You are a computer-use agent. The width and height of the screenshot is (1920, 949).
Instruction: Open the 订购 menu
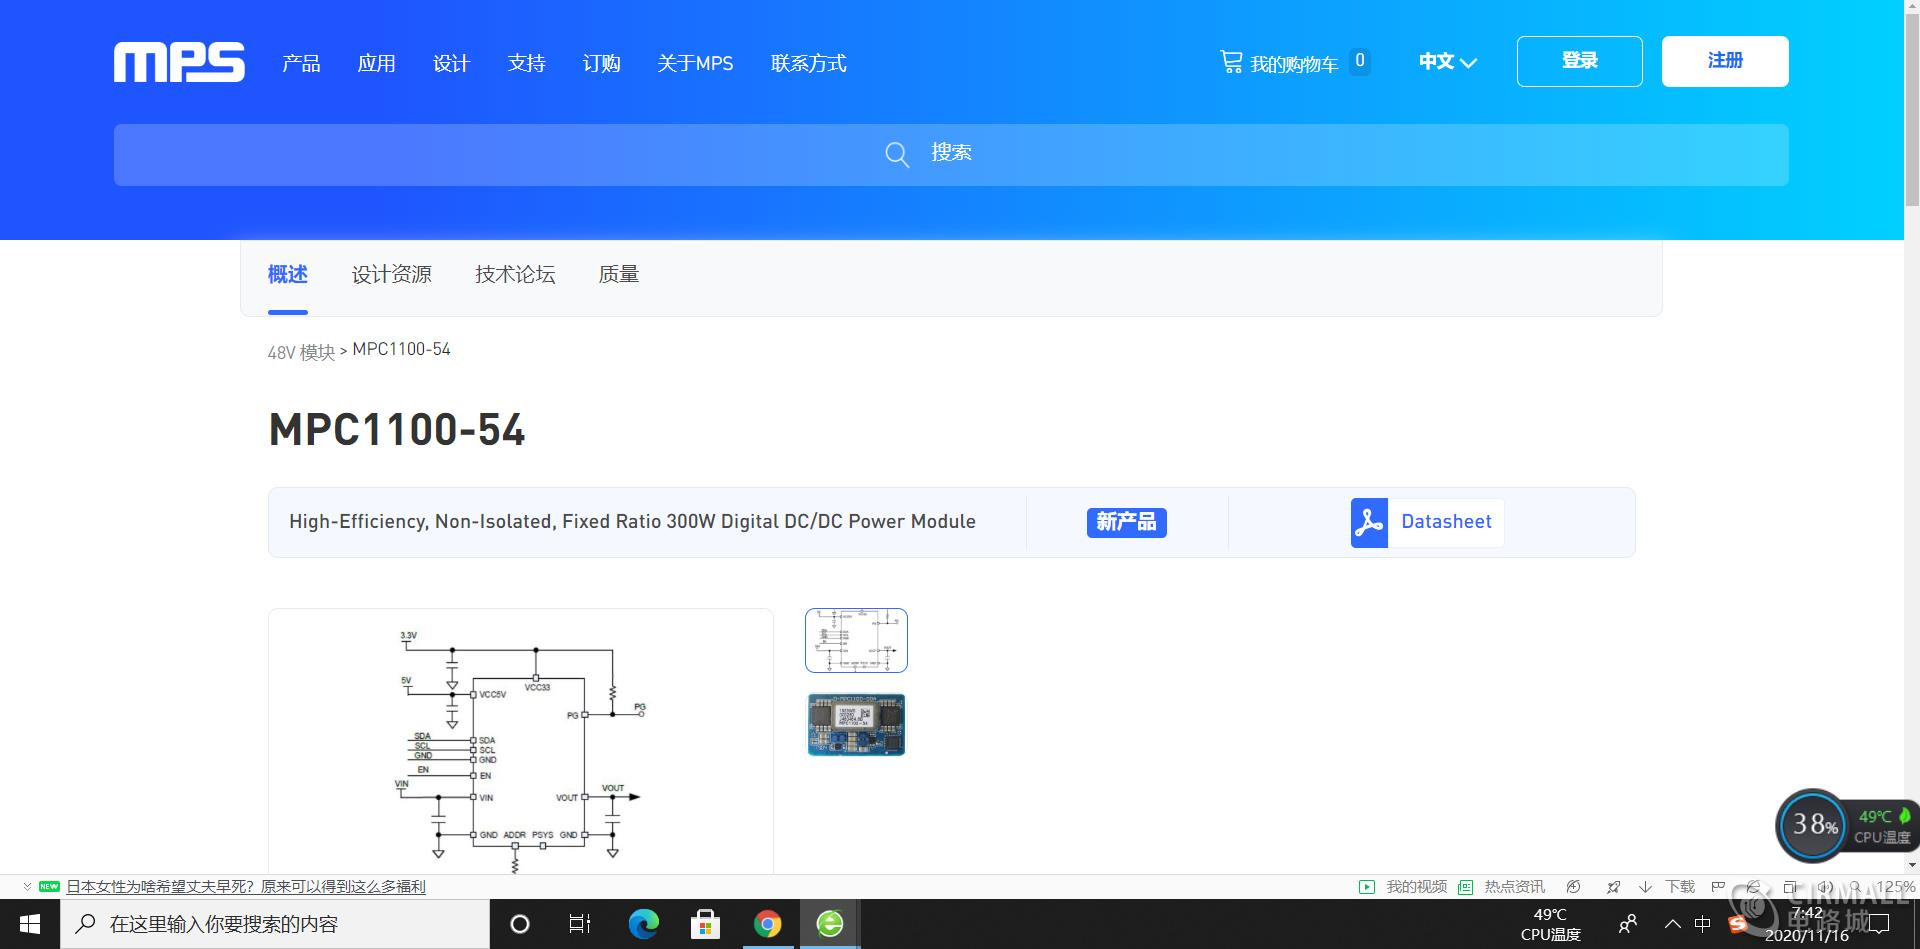tap(601, 63)
